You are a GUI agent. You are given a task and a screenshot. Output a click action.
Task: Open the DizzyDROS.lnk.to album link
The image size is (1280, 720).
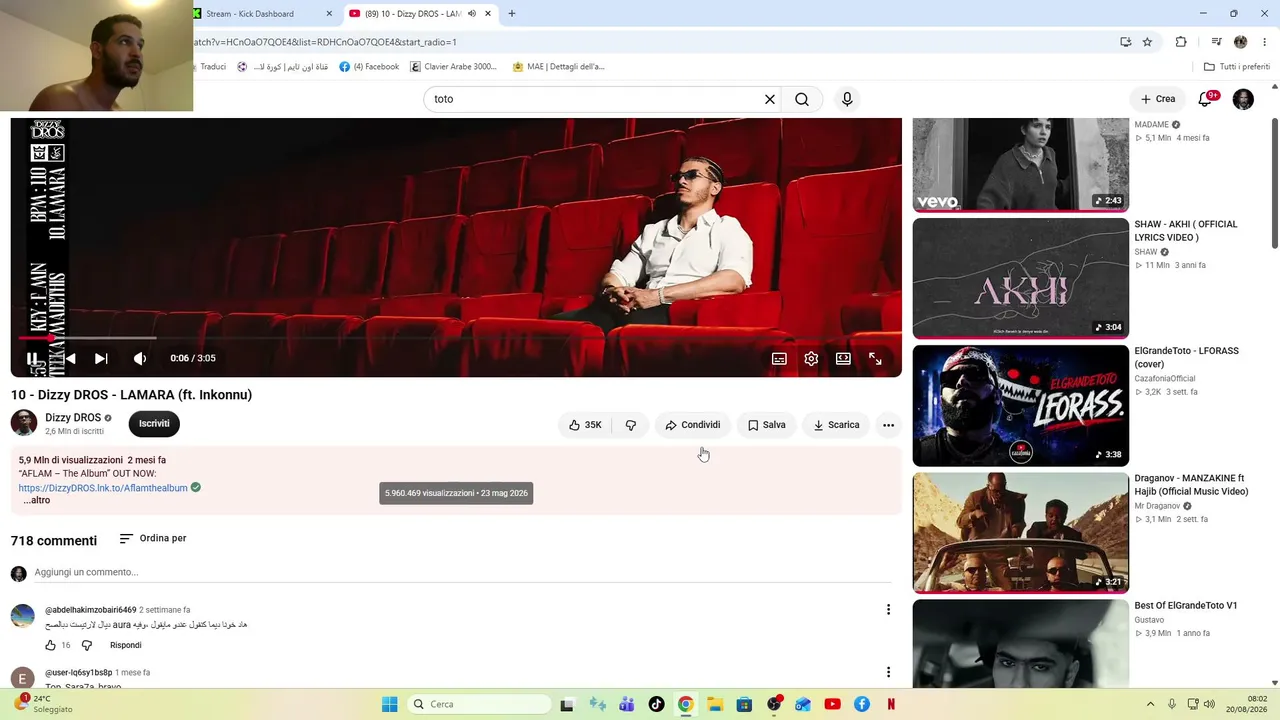[103, 488]
